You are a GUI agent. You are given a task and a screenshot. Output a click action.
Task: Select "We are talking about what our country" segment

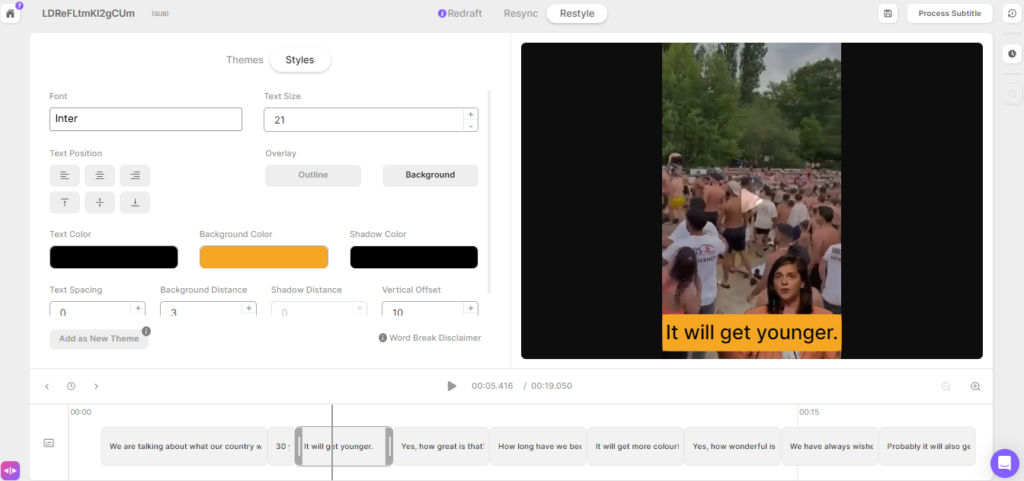tap(184, 446)
